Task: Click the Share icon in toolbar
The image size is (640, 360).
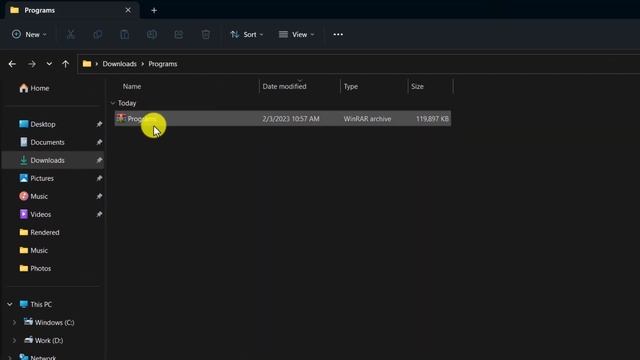Action: tap(179, 35)
